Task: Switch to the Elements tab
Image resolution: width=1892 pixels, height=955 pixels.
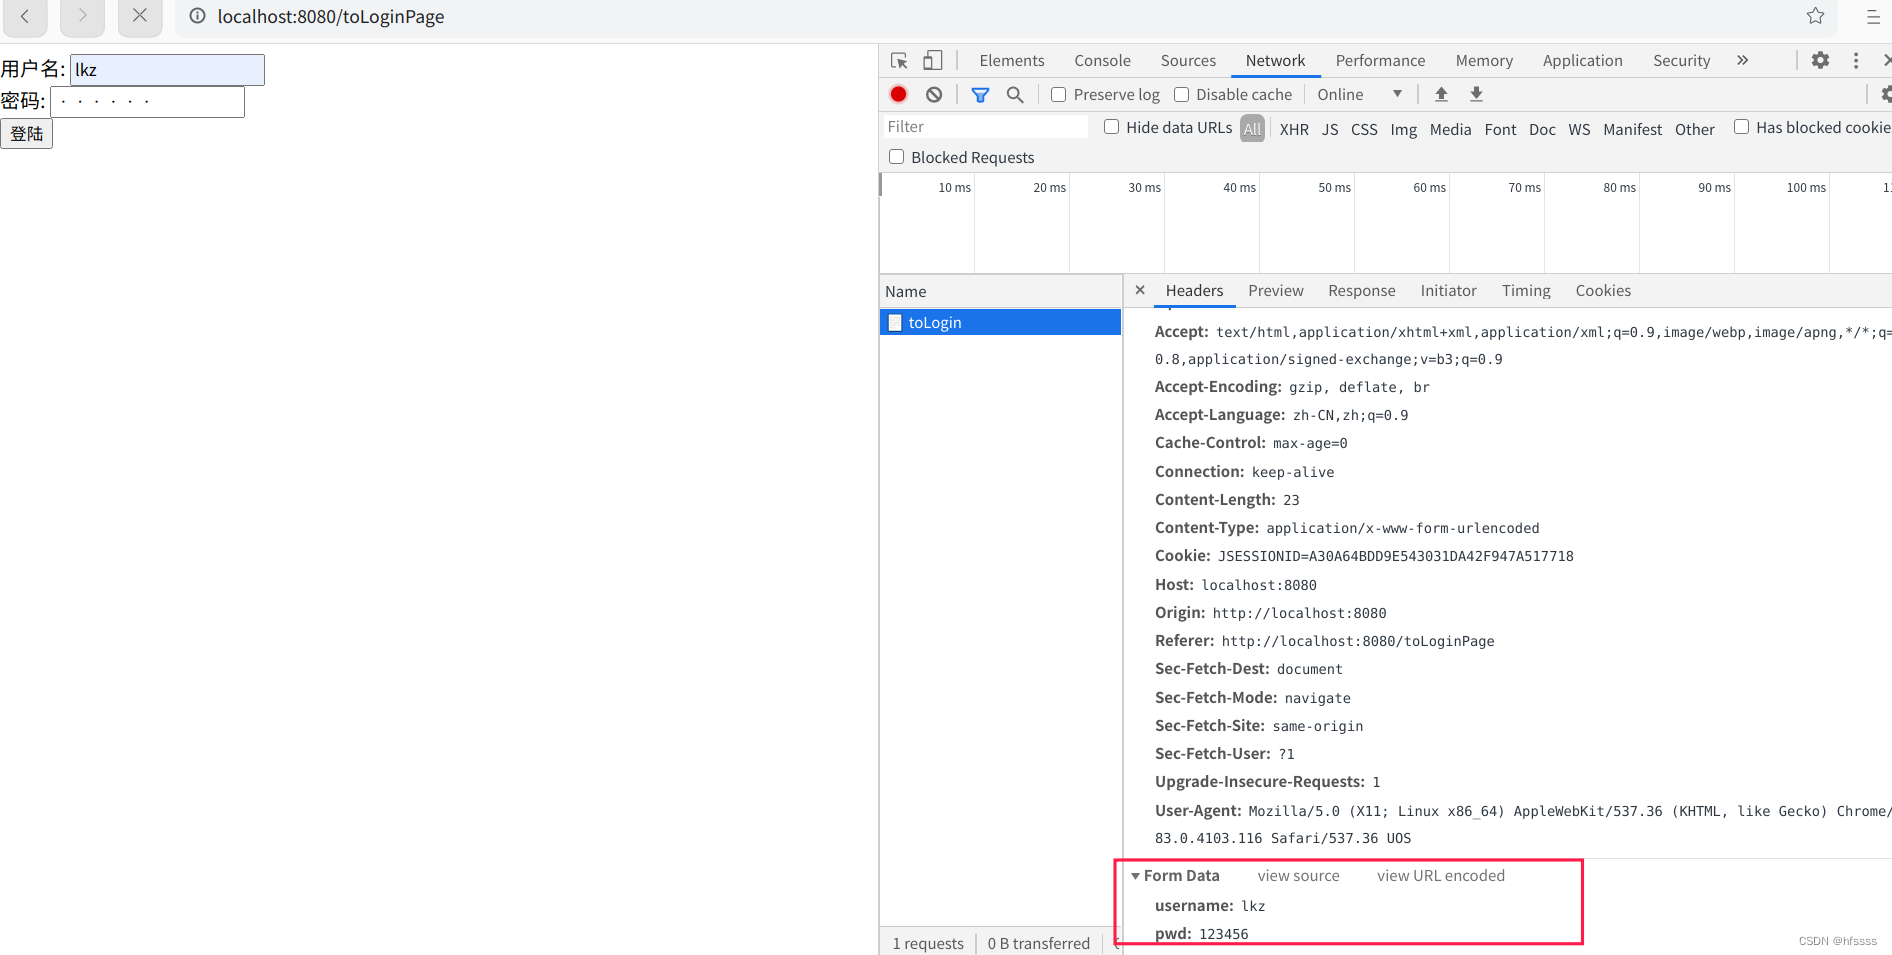Action: click(x=1011, y=61)
